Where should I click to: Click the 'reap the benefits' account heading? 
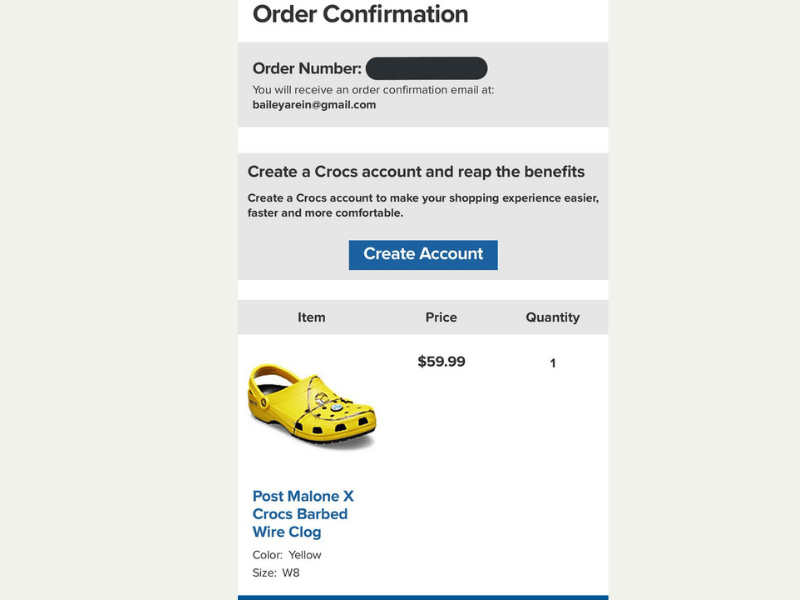(x=416, y=172)
